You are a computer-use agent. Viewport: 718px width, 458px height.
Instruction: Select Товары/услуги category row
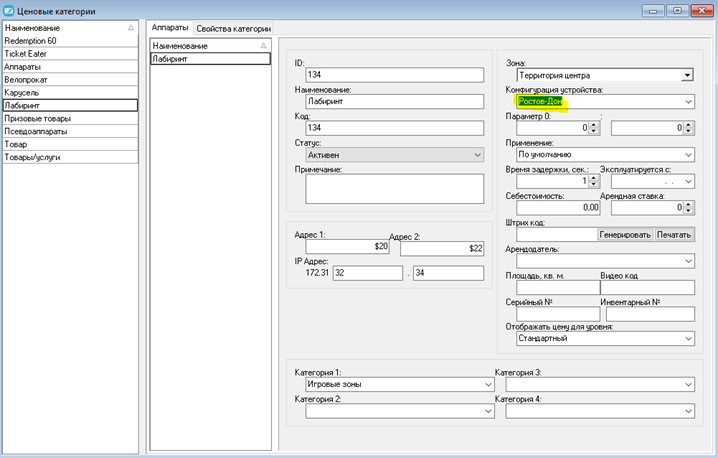pyautogui.click(x=71, y=157)
